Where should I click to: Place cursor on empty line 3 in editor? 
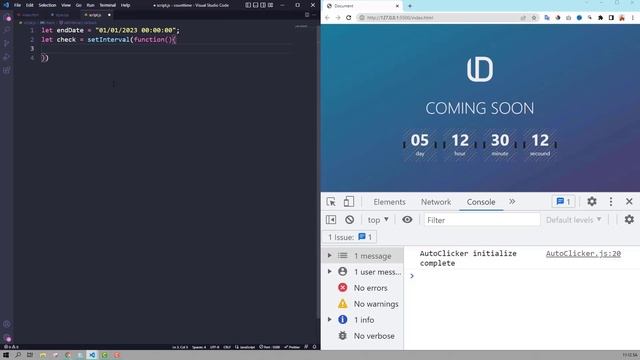167,49
